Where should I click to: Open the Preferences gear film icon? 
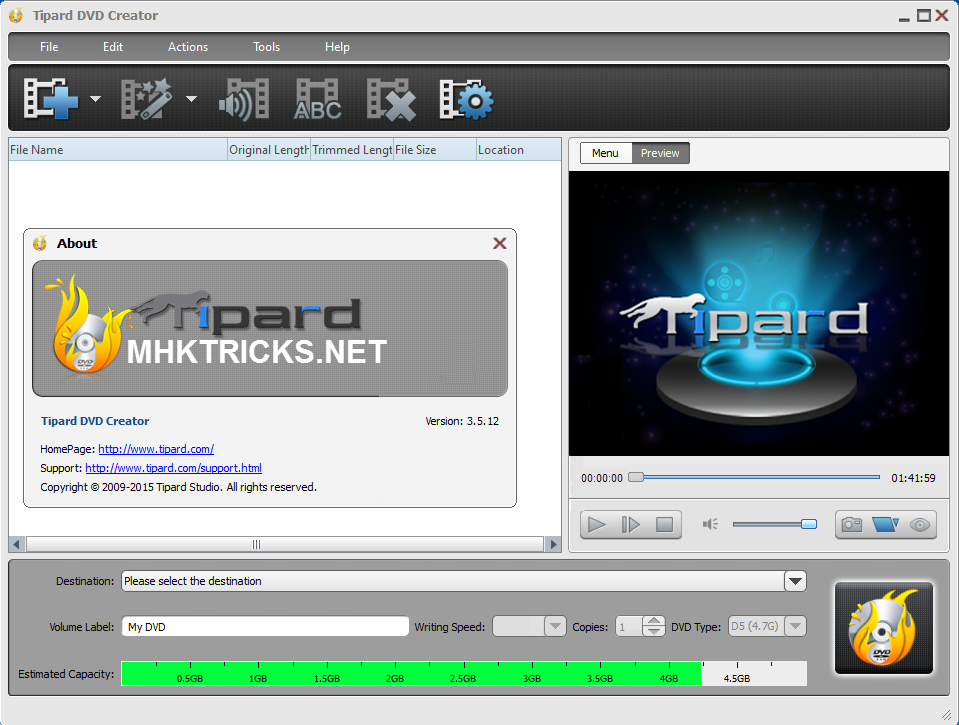point(467,99)
